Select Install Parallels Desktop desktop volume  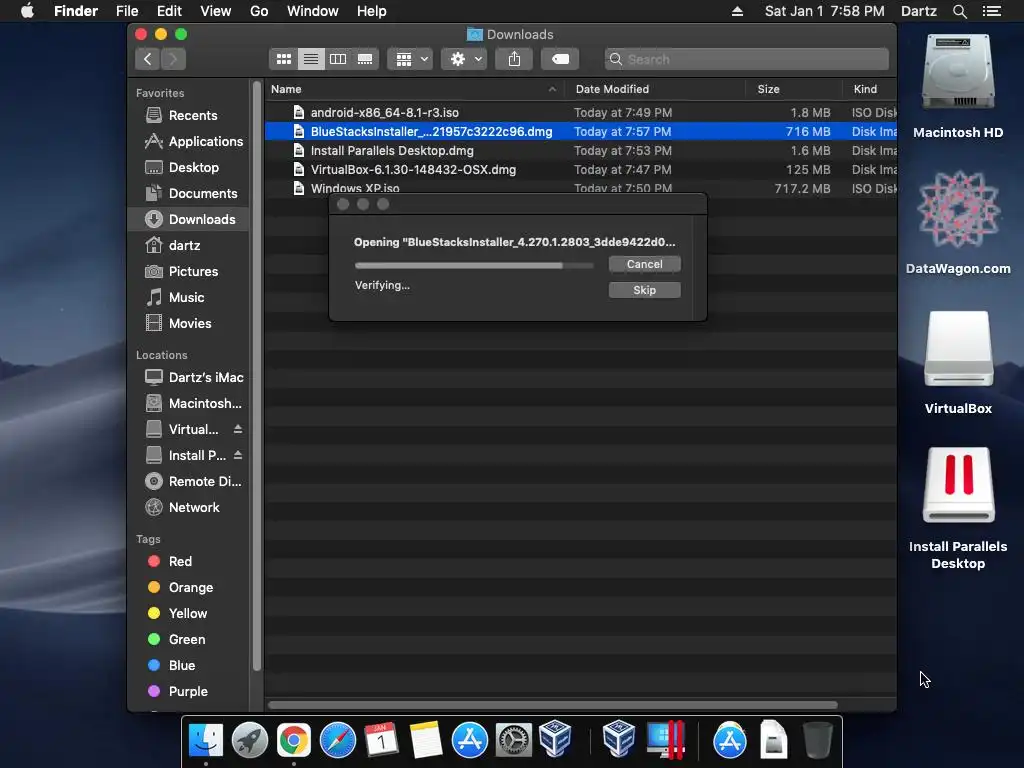pos(958,508)
